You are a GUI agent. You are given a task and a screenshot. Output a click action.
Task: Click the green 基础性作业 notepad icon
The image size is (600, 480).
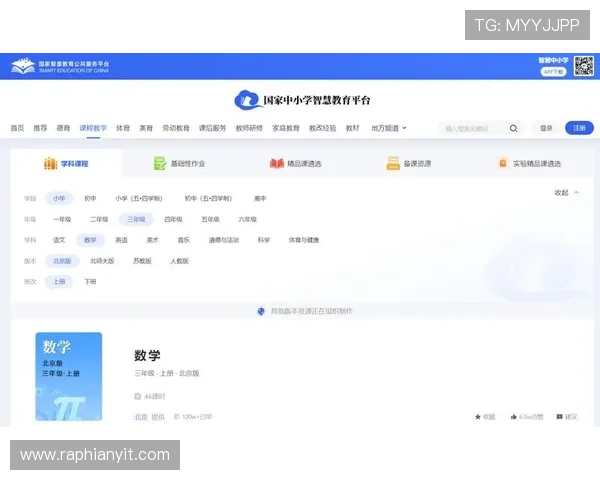[x=160, y=163]
